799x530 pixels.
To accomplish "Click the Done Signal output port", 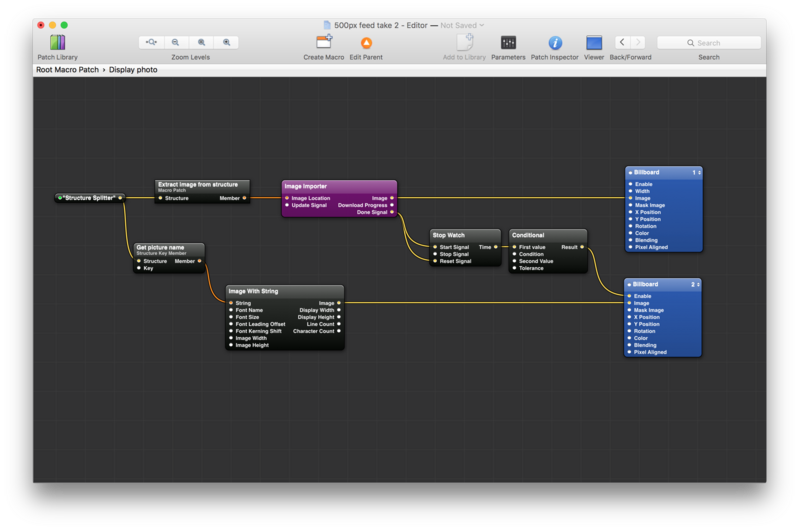I will point(392,213).
